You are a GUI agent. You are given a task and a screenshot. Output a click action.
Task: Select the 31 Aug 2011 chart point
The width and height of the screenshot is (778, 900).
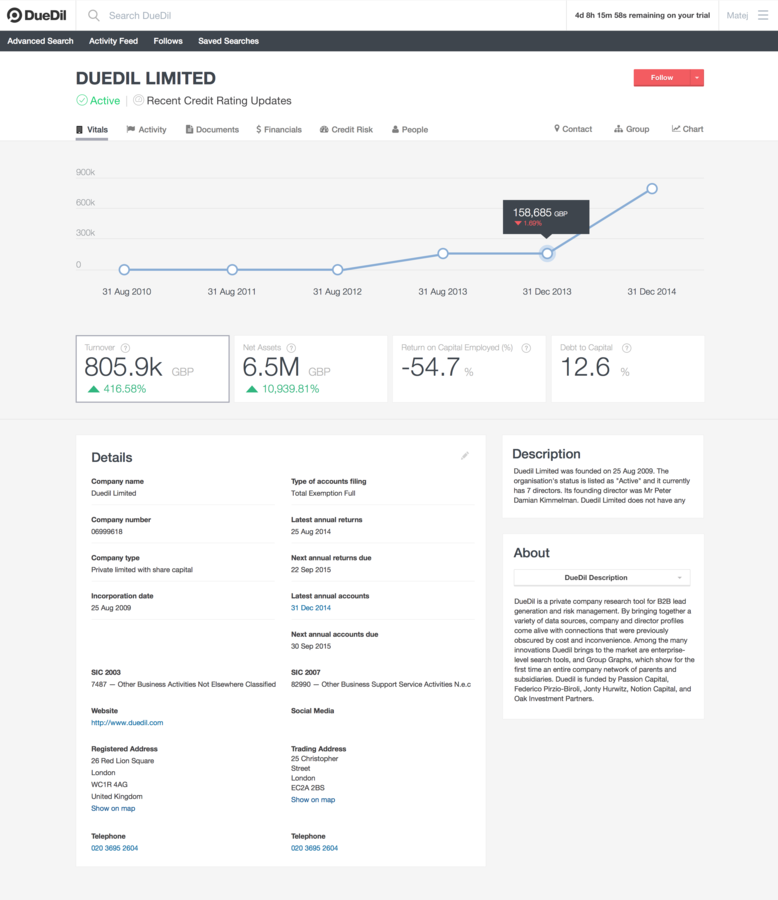pyautogui.click(x=232, y=270)
